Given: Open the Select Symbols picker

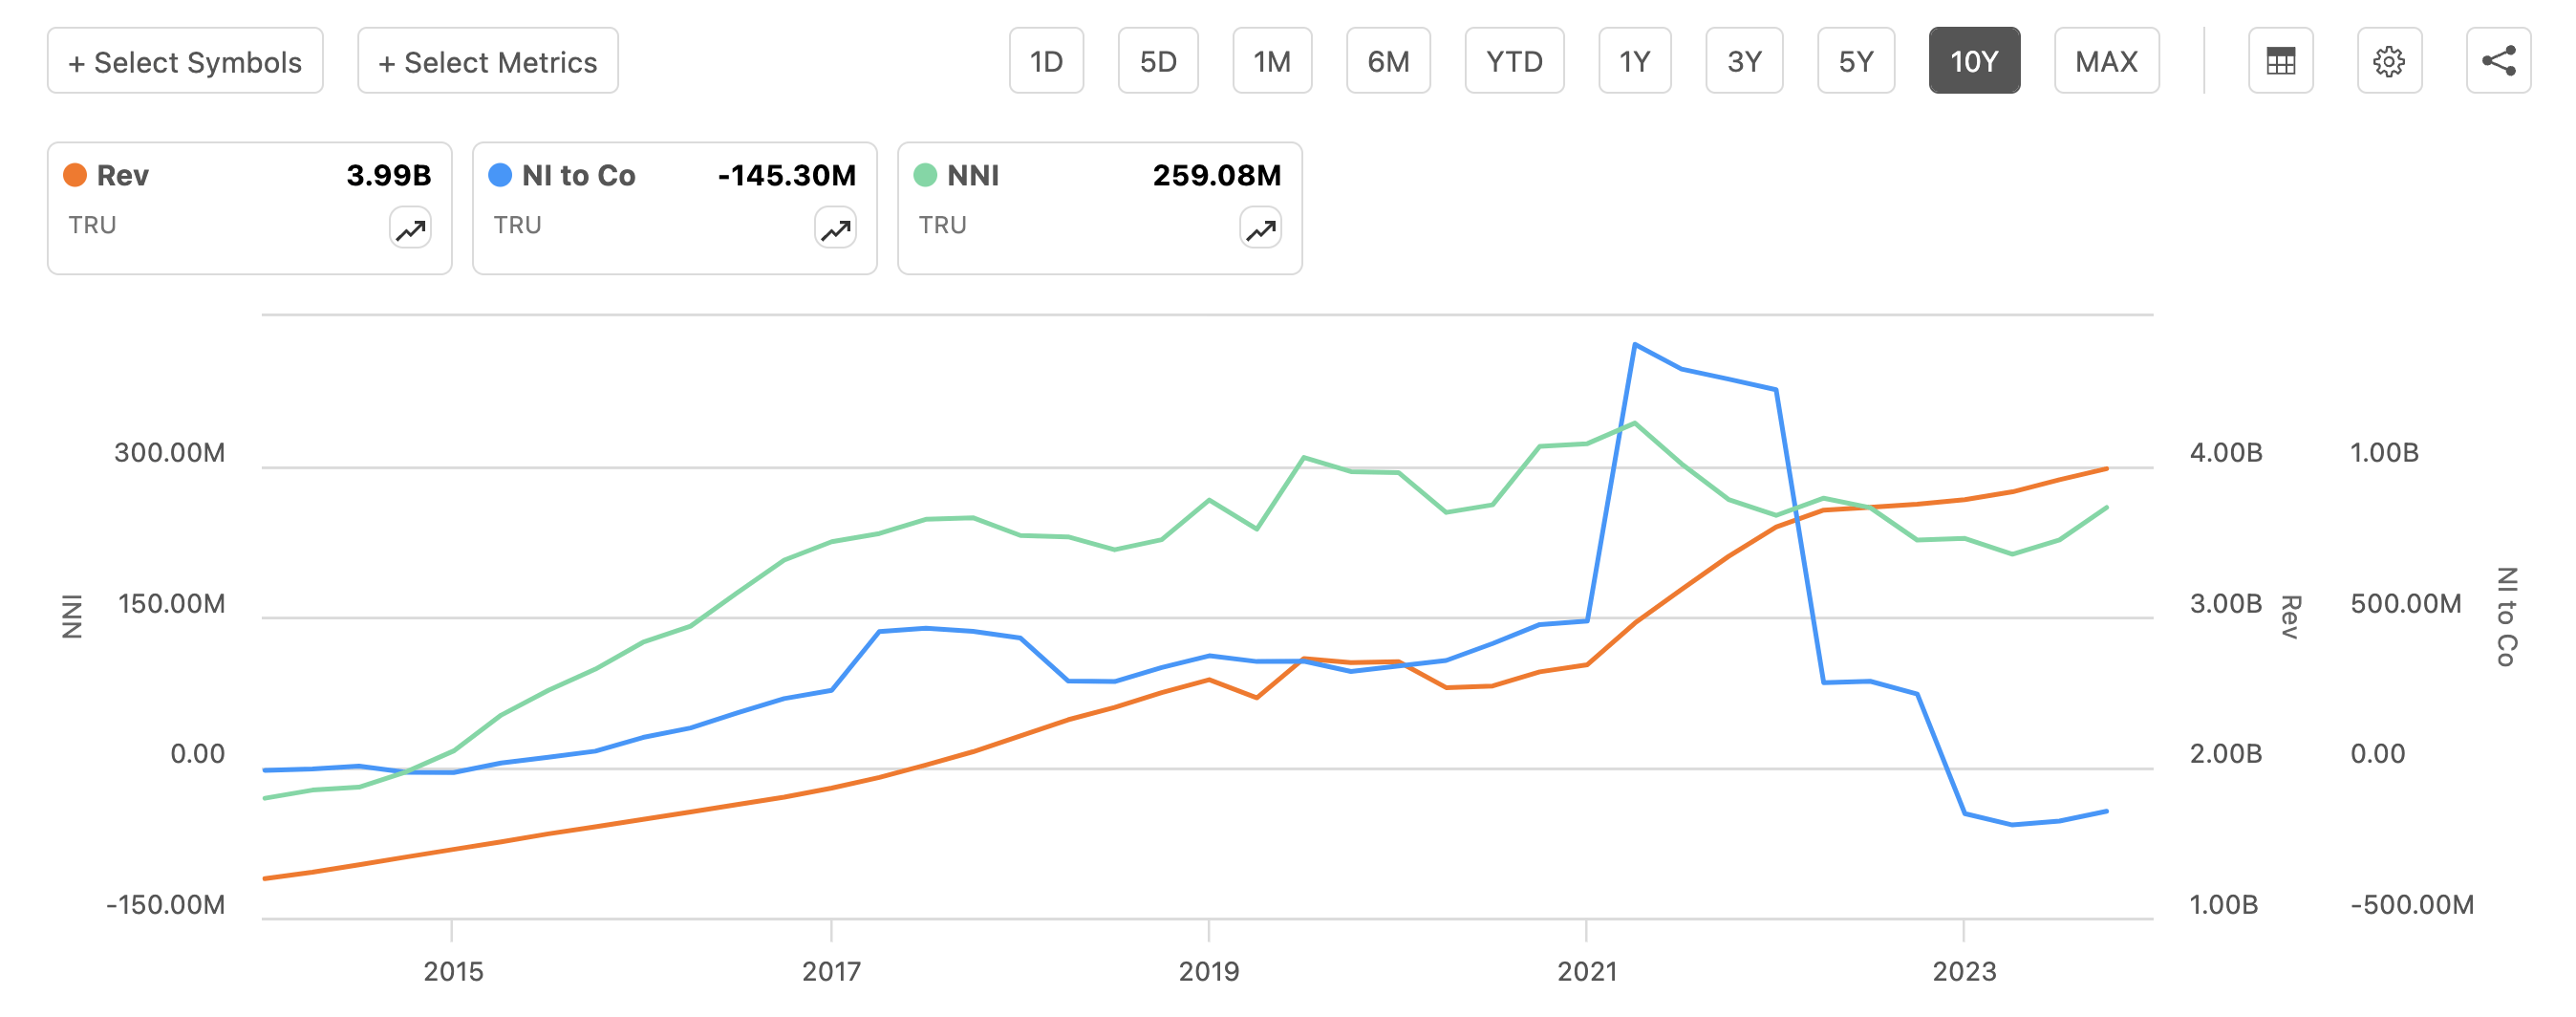Looking at the screenshot, I should [x=185, y=60].
